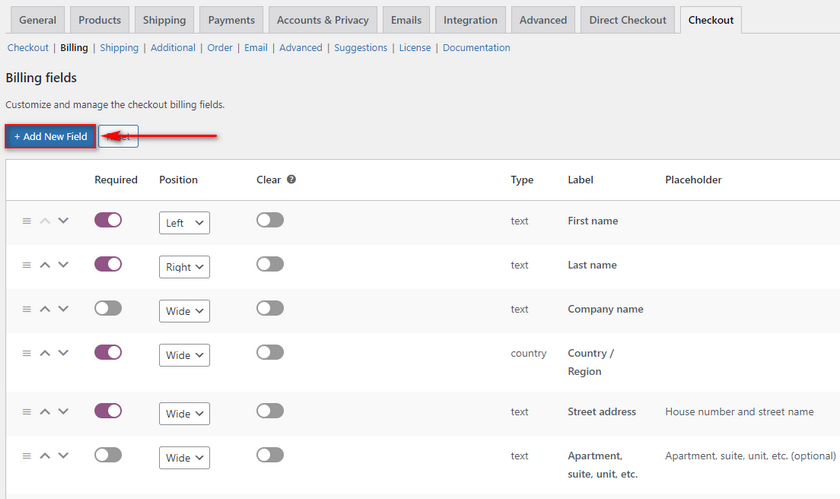840x499 pixels.
Task: Click drag handle for Company name row
Action: pyautogui.click(x=26, y=309)
